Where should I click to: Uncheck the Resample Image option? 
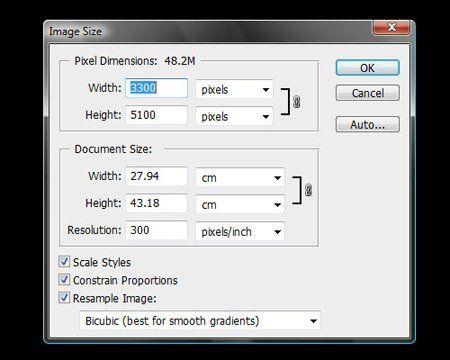point(64,298)
